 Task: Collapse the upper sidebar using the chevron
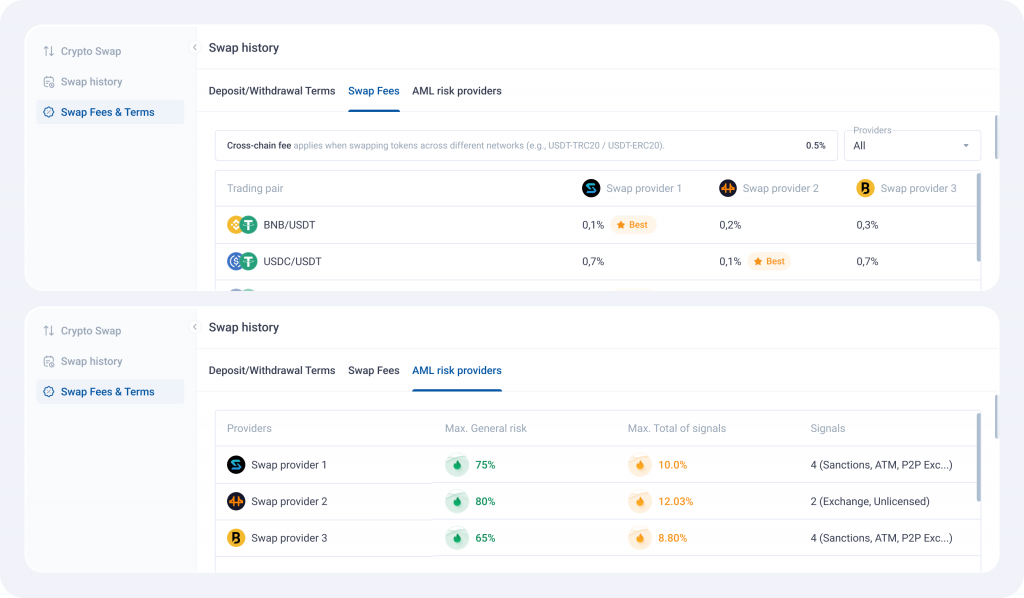click(x=194, y=48)
